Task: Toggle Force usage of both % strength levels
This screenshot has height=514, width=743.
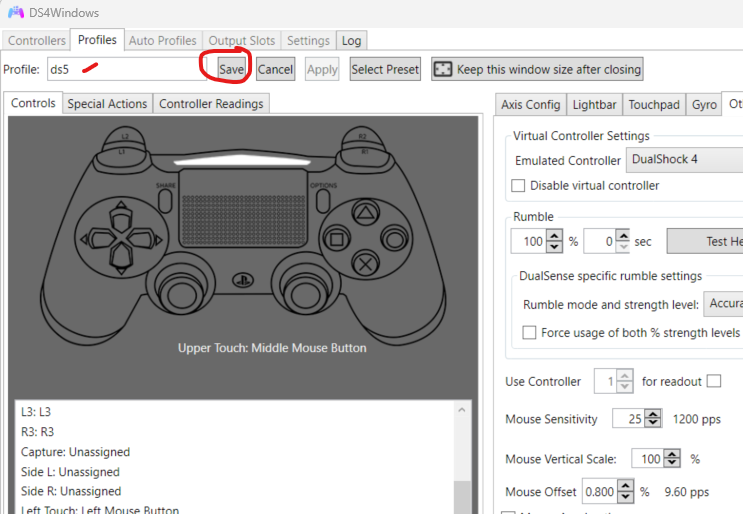Action: (x=529, y=333)
